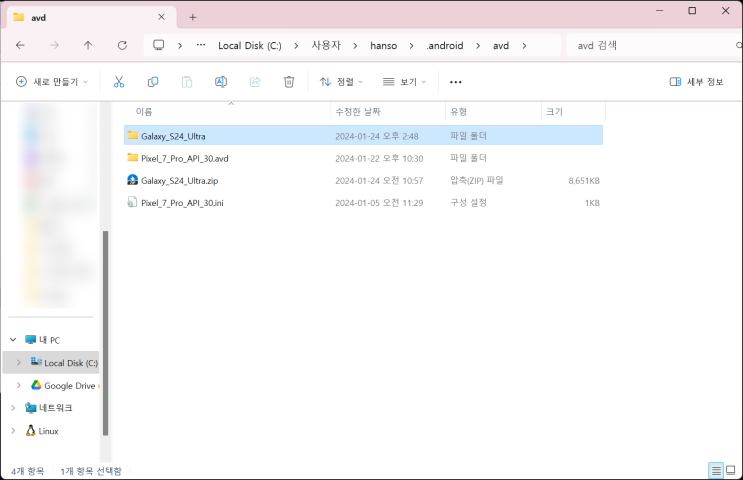
Task: Refresh the current folder
Action: point(122,45)
